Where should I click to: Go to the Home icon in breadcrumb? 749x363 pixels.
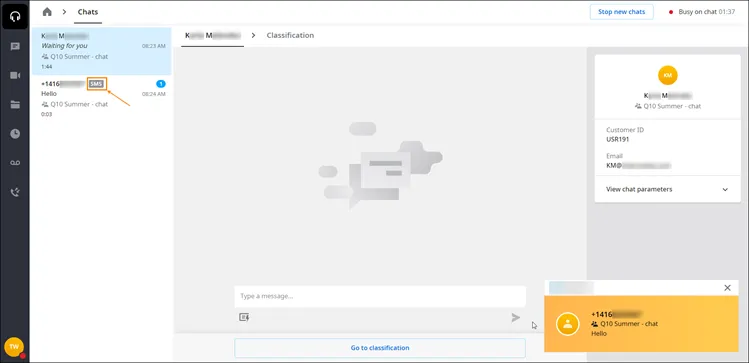coord(47,11)
